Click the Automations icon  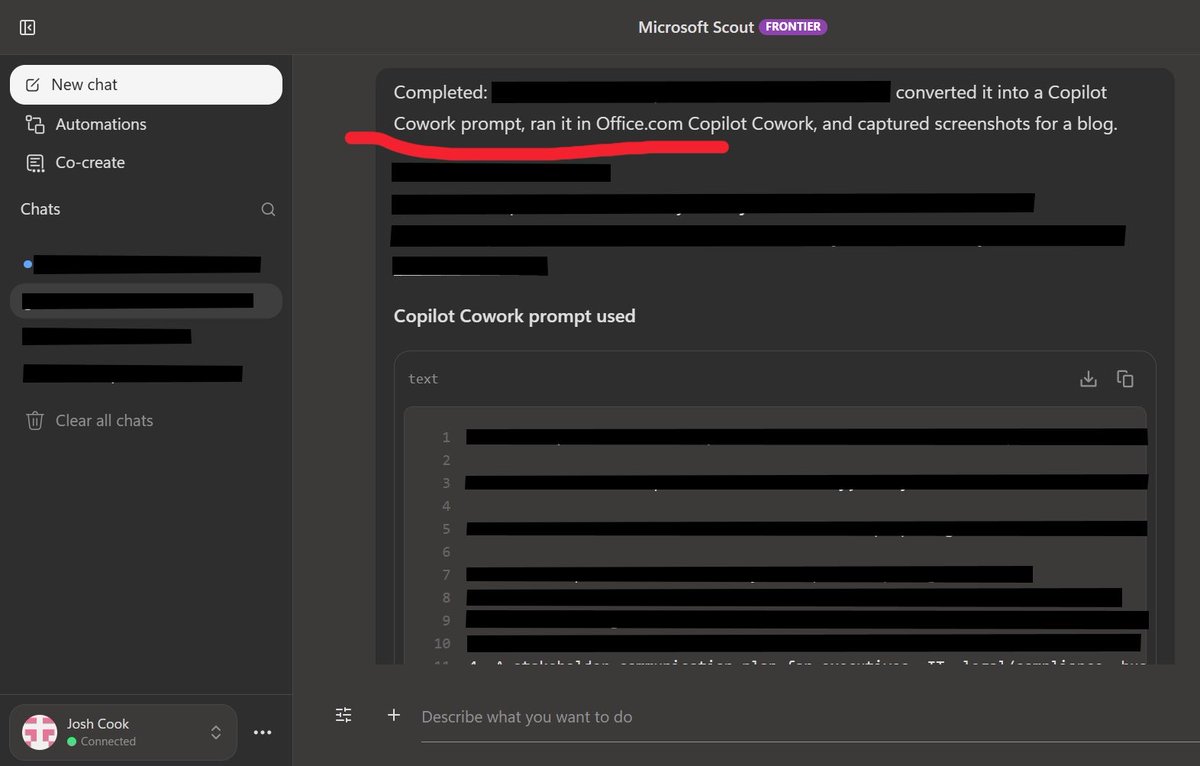[35, 124]
